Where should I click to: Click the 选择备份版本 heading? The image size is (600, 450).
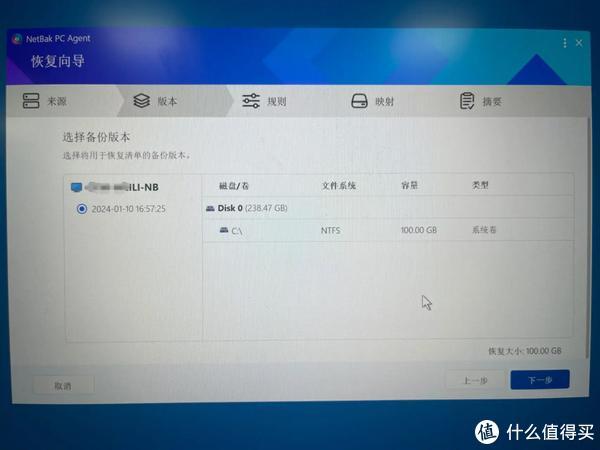point(96,137)
